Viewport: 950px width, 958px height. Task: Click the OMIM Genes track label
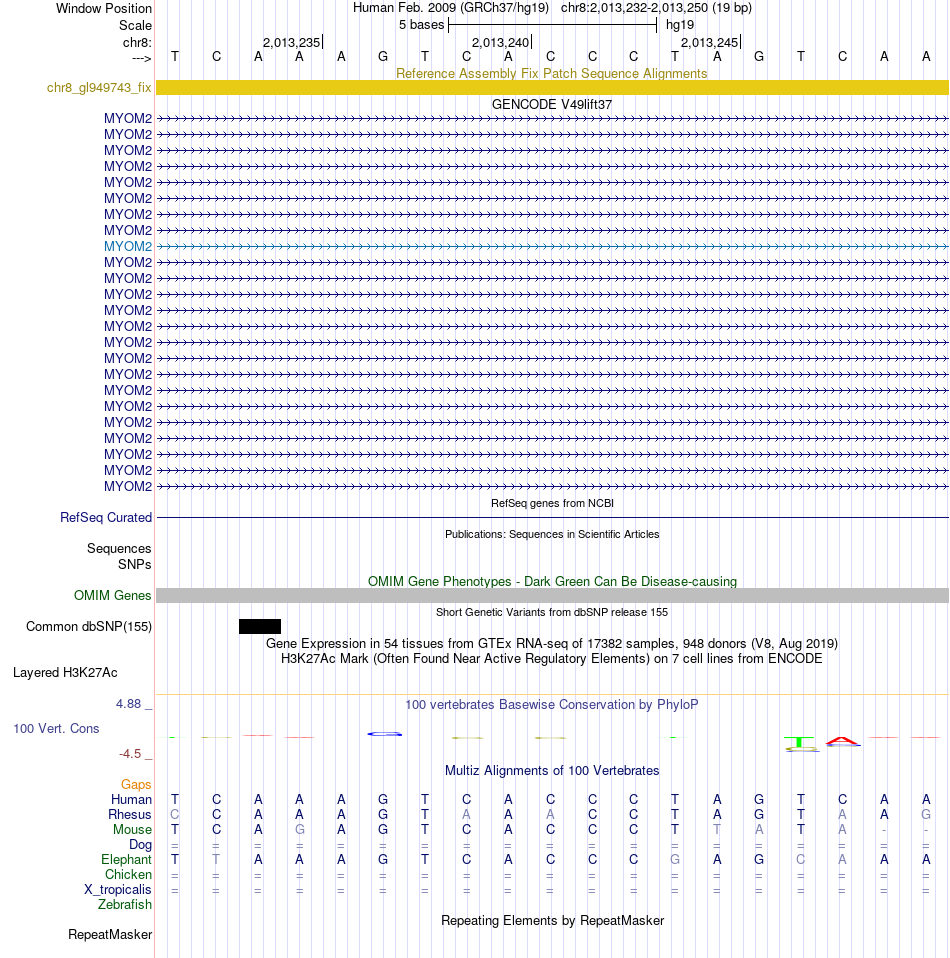point(112,595)
